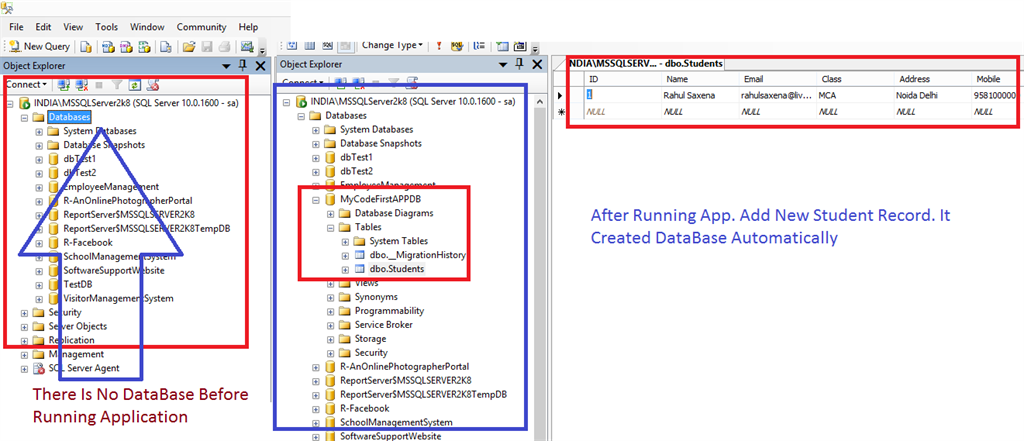Toggle the Results pane icon
This screenshot has width=1024, height=441.
point(346,45)
